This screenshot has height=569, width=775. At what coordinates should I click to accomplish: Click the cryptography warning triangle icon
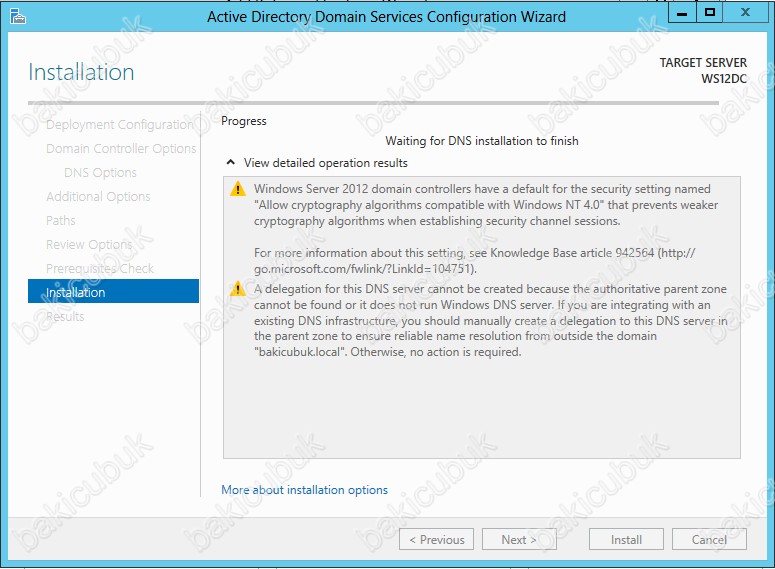tap(238, 189)
